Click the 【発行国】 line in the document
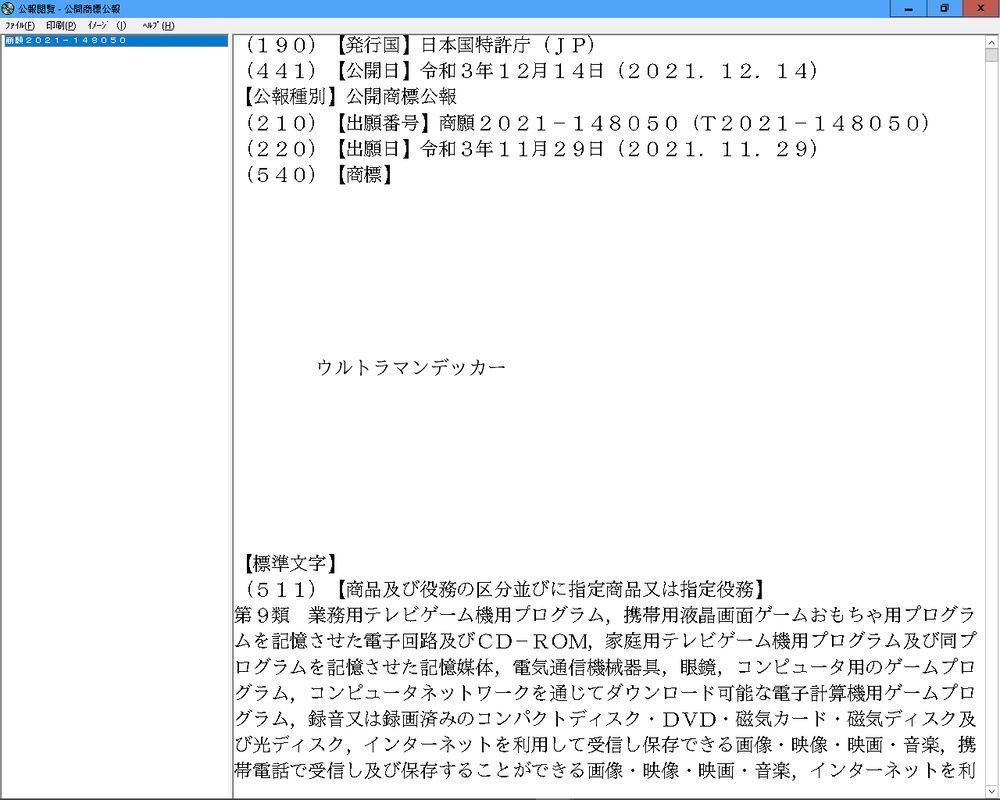 click(x=420, y=45)
